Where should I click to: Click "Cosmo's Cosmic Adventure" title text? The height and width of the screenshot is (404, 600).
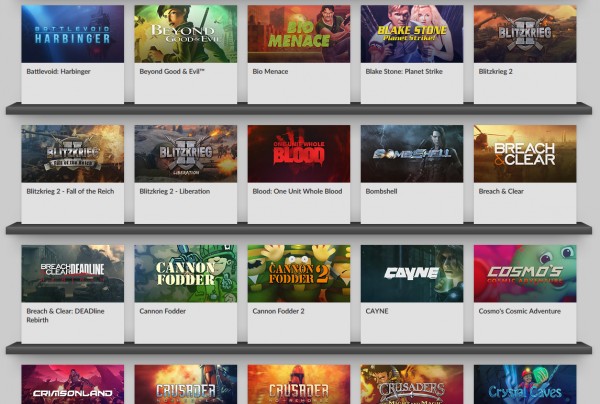coord(520,311)
